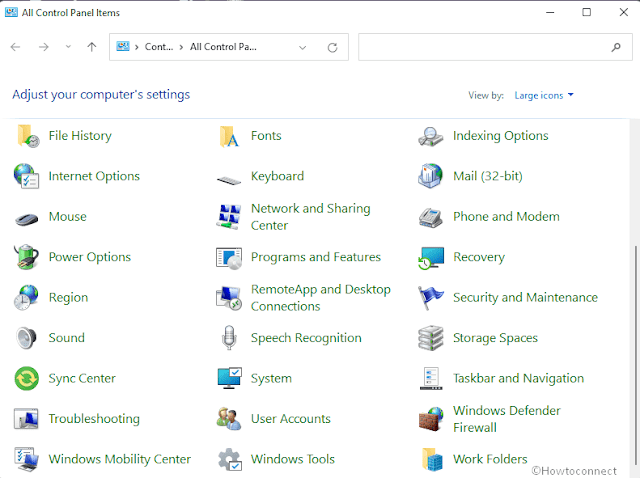Open the Mouse icon
This screenshot has height=478, width=640.
pos(27,219)
